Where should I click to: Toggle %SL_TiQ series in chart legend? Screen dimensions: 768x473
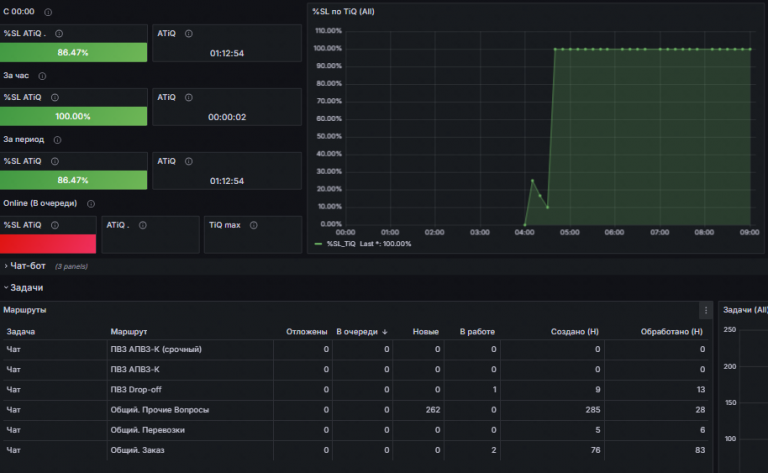(340, 244)
